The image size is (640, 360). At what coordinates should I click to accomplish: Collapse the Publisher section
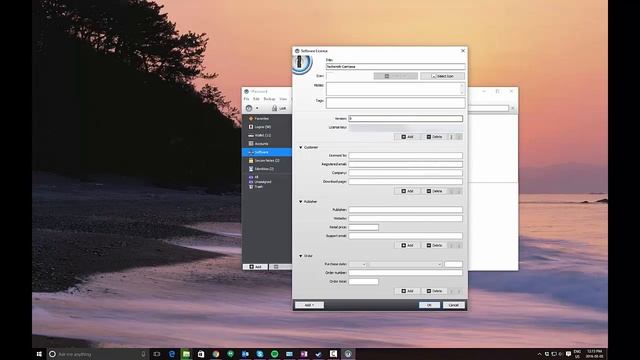tap(301, 202)
